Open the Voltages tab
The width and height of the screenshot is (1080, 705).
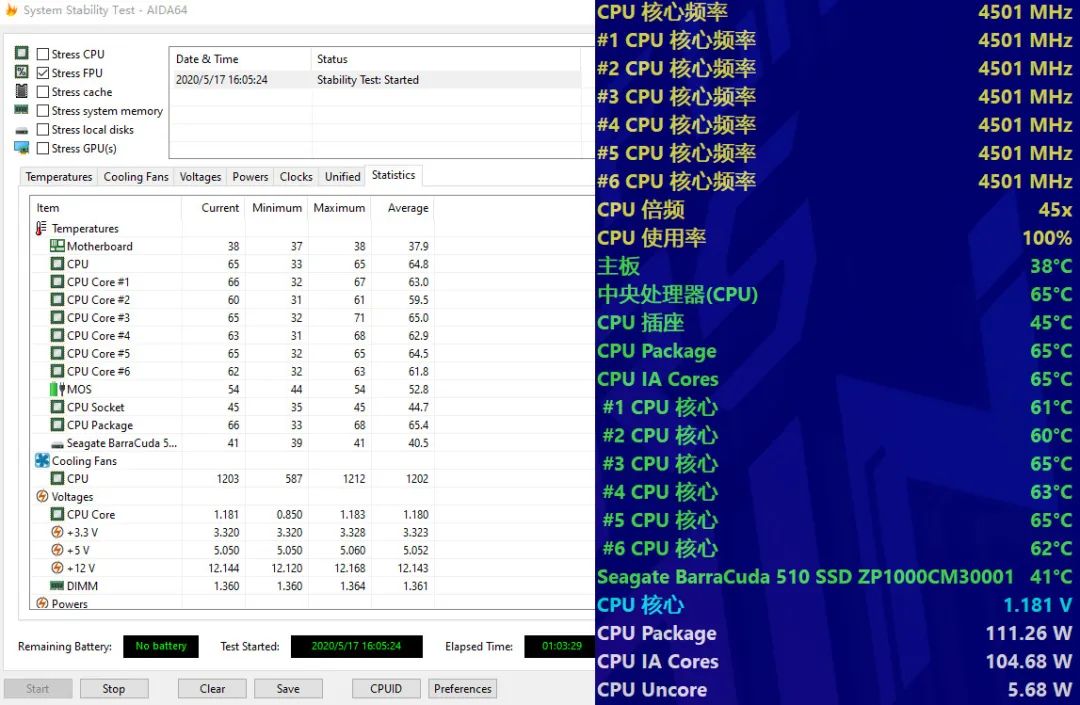200,177
